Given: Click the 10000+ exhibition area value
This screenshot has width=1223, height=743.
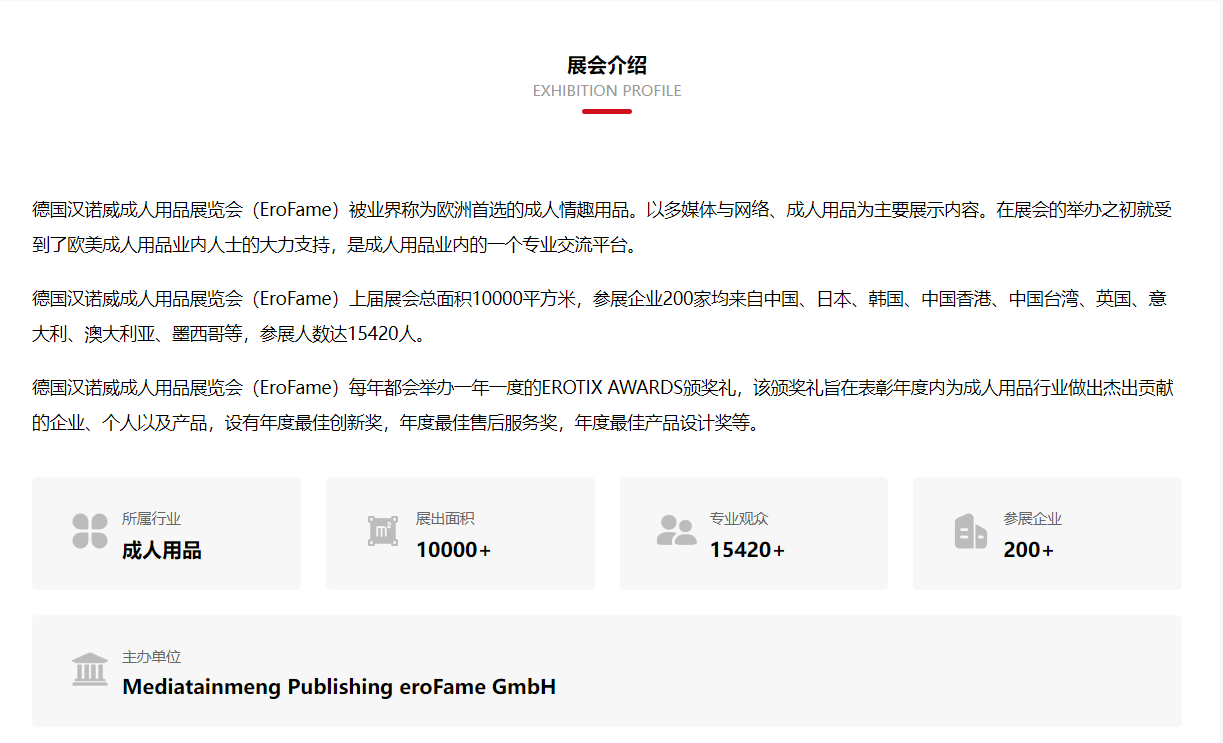Looking at the screenshot, I should [454, 550].
